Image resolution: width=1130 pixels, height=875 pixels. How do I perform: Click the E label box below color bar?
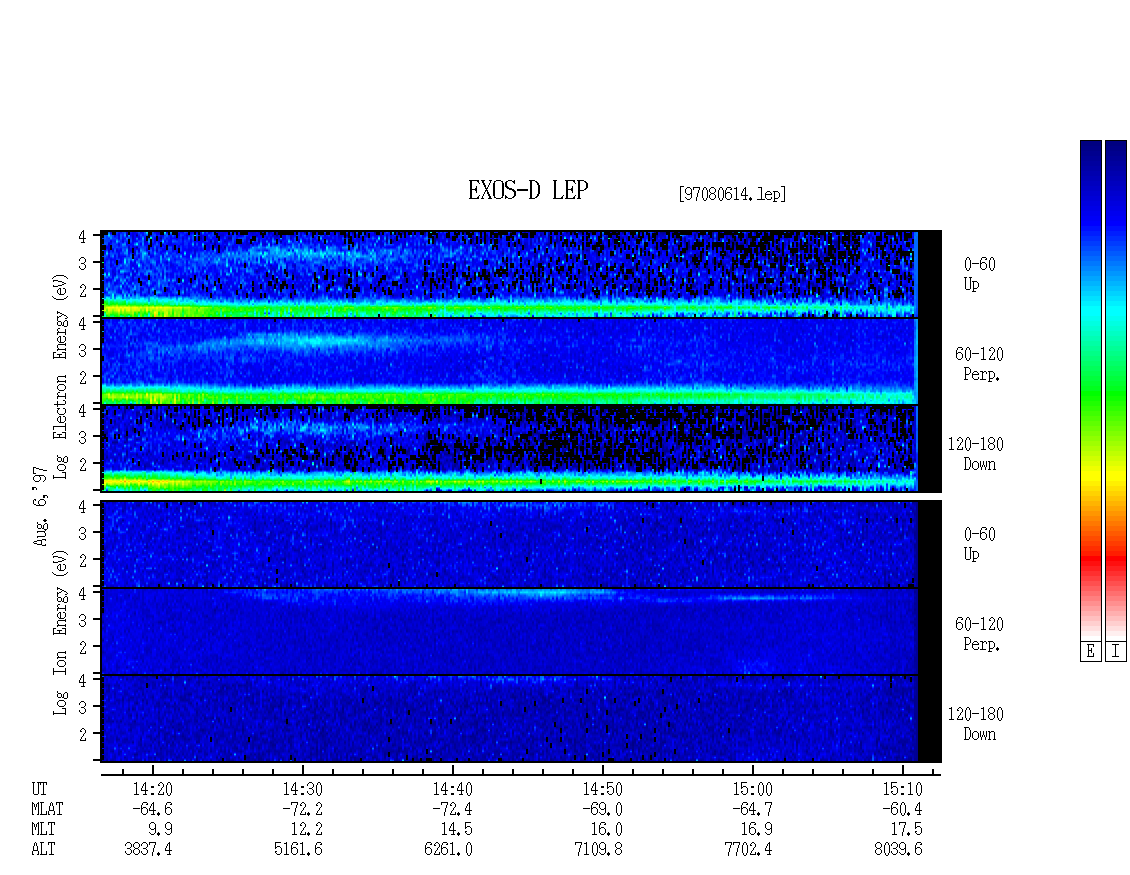tap(1090, 651)
